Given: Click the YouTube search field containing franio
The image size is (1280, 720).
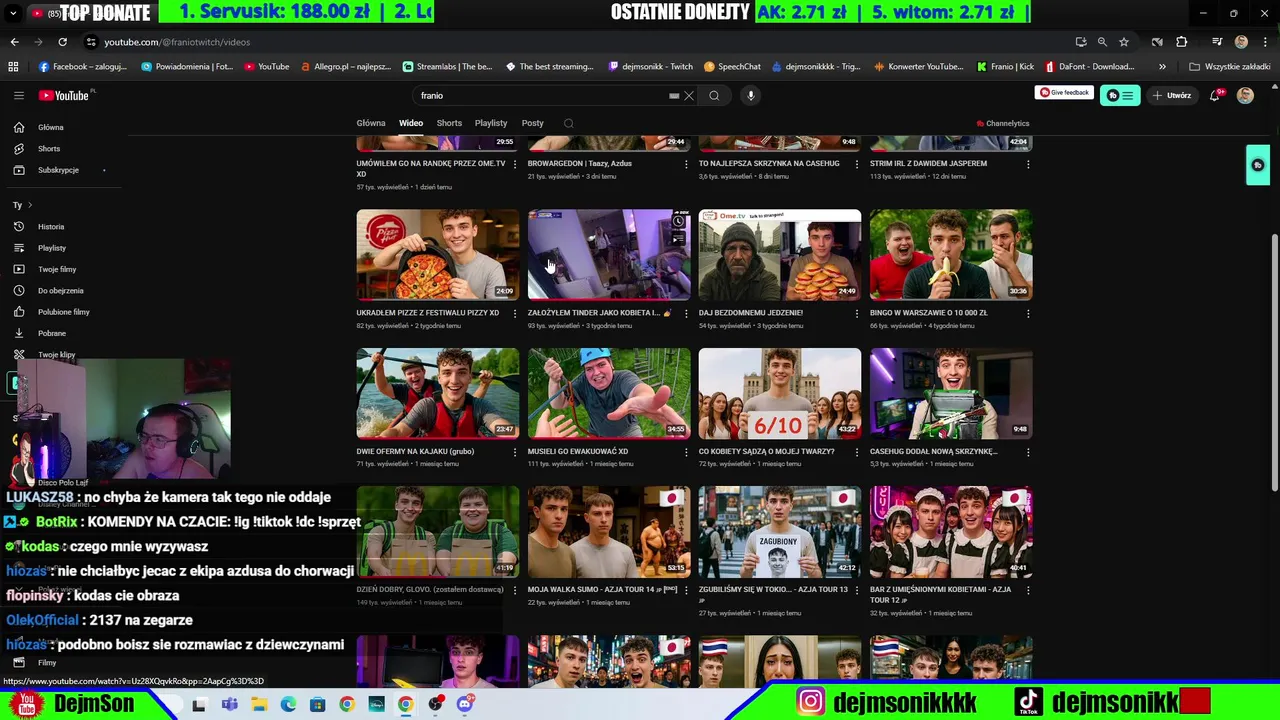Looking at the screenshot, I should (545, 96).
